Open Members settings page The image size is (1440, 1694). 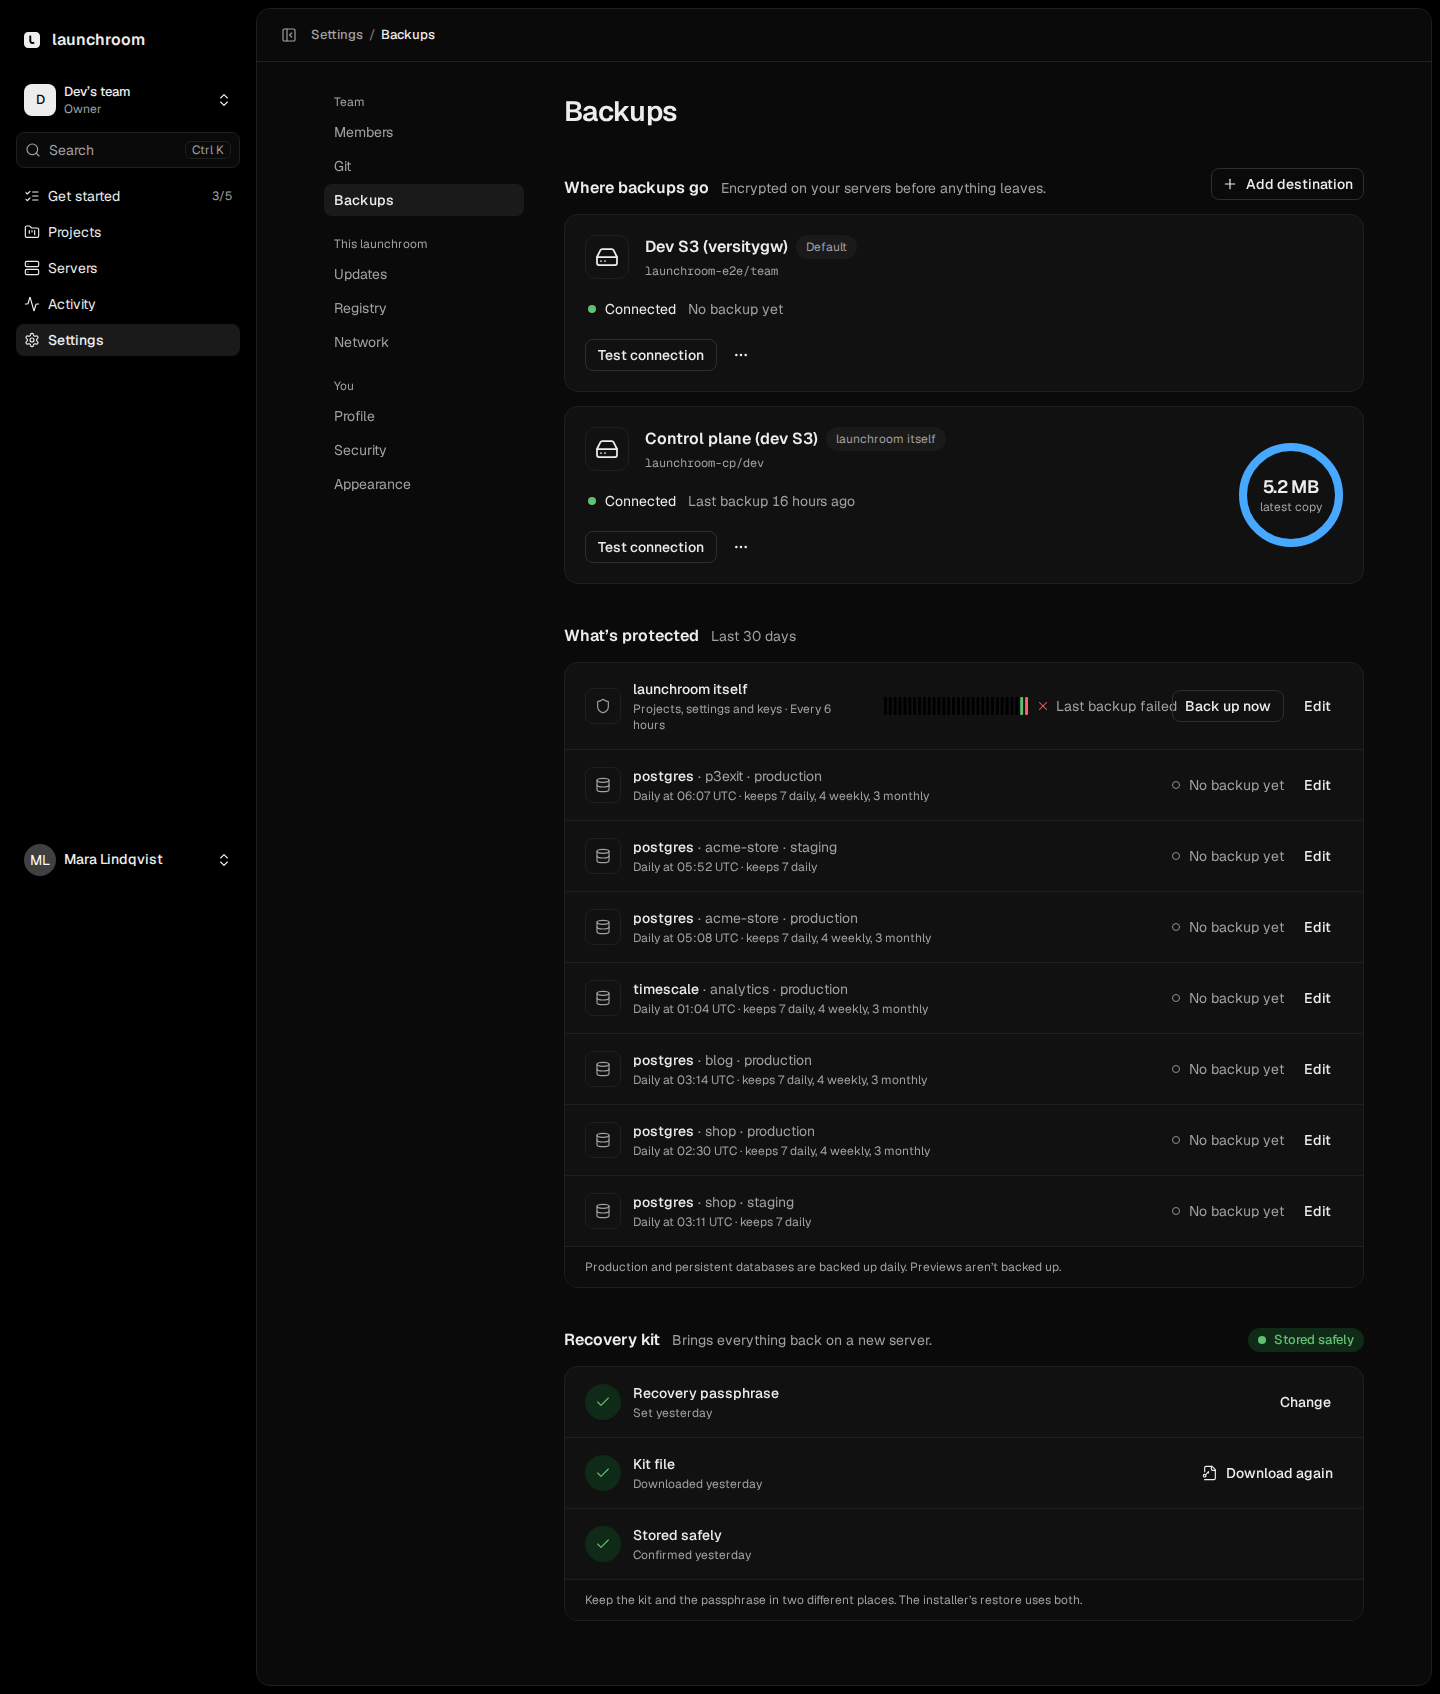pyautogui.click(x=424, y=132)
